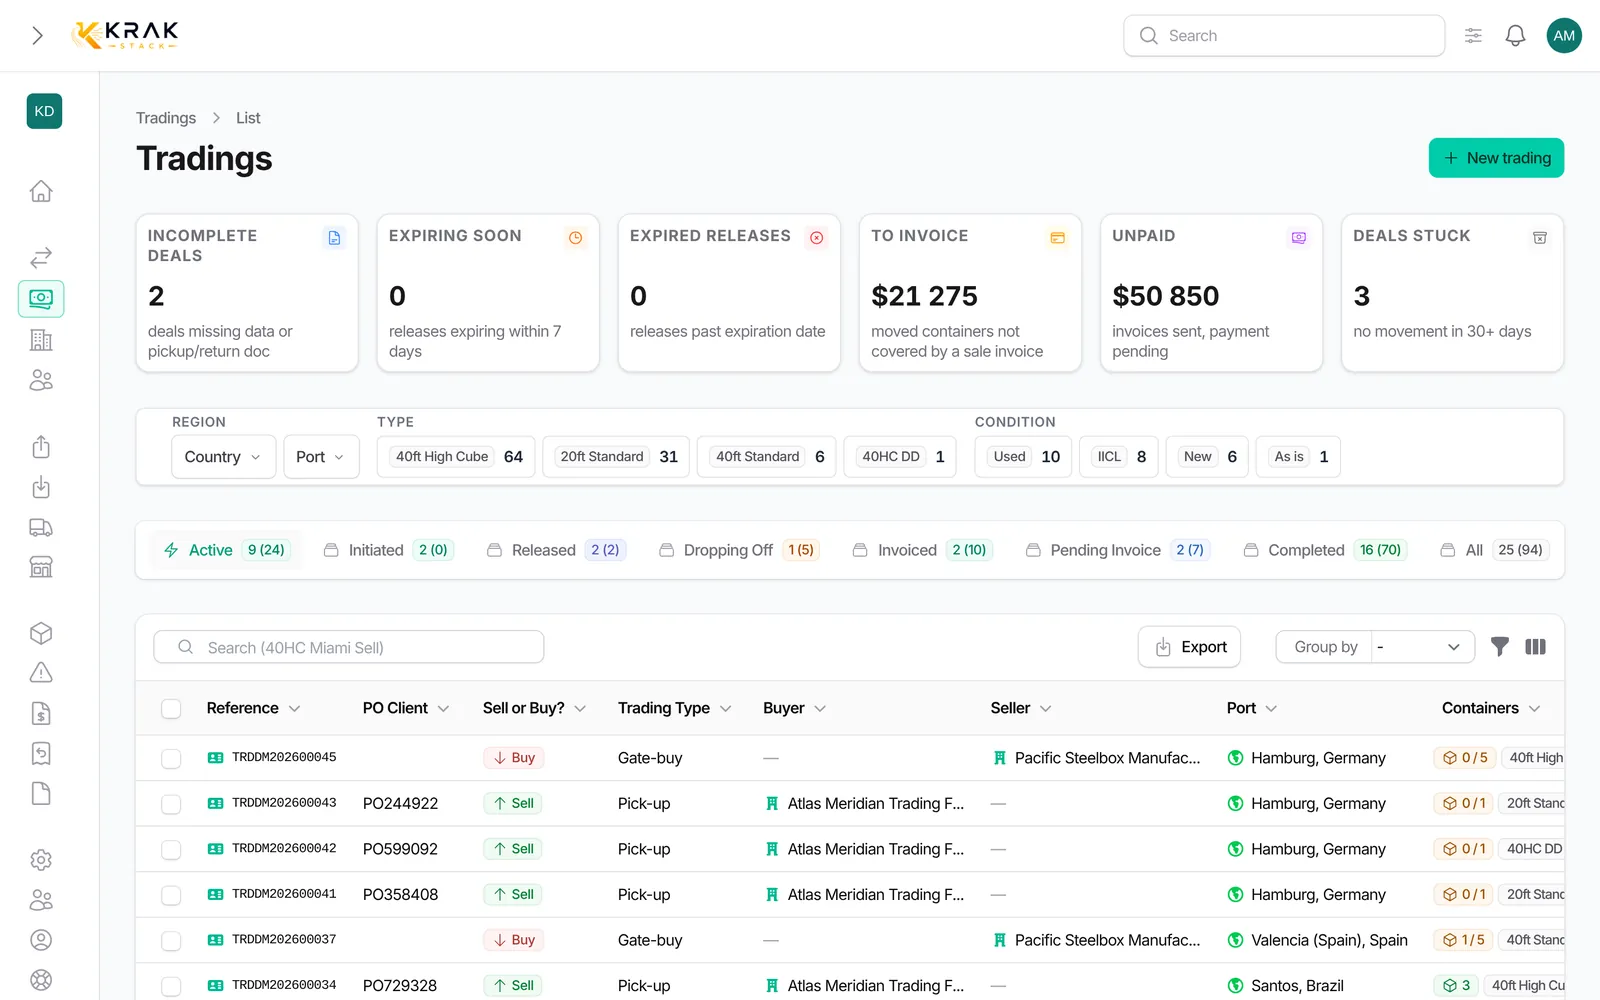
Task: Switch to the Dropping Off tab
Action: tap(739, 550)
